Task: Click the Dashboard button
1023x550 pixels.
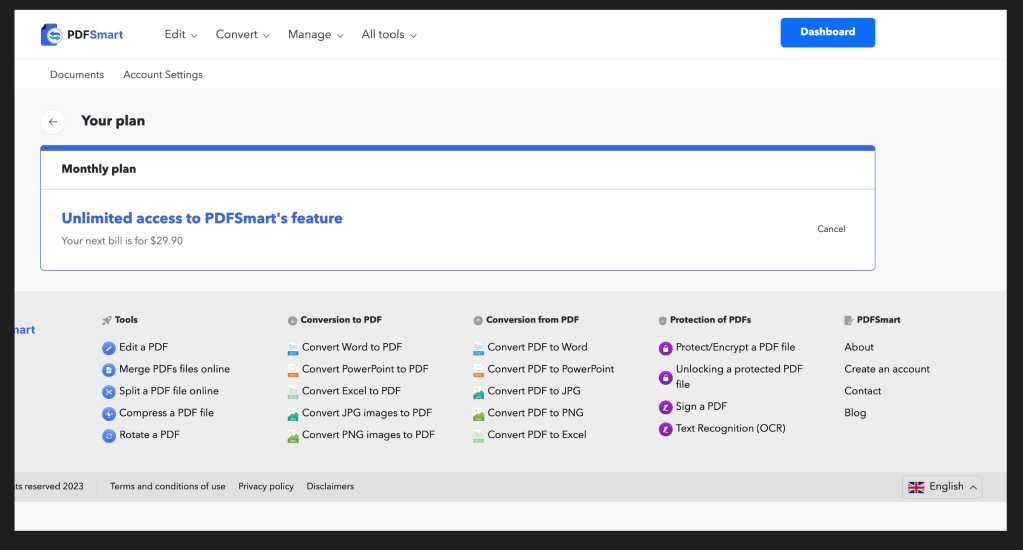Action: click(827, 32)
